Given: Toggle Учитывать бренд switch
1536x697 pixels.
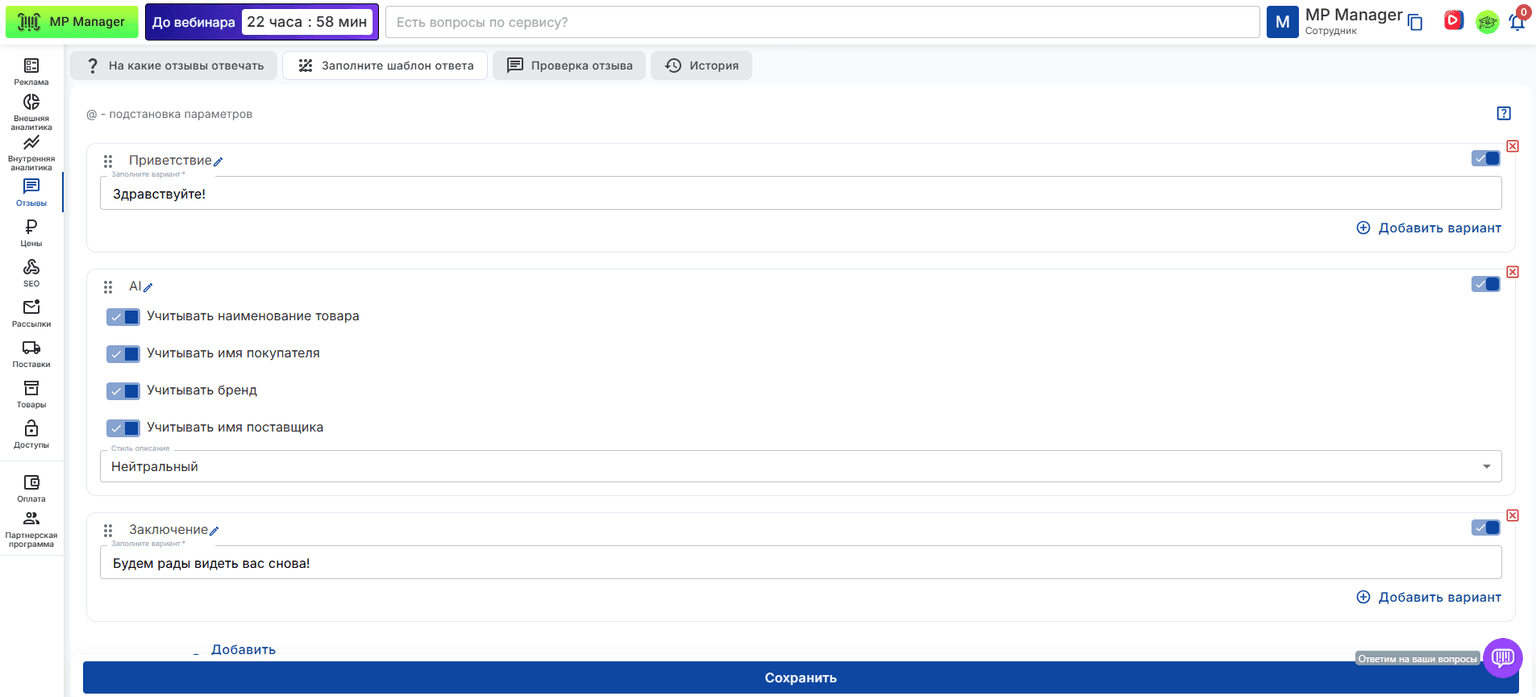Looking at the screenshot, I should (x=123, y=391).
